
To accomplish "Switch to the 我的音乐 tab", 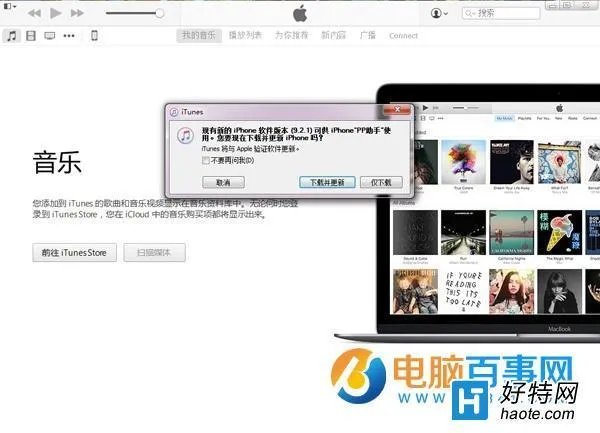I will pos(199,36).
